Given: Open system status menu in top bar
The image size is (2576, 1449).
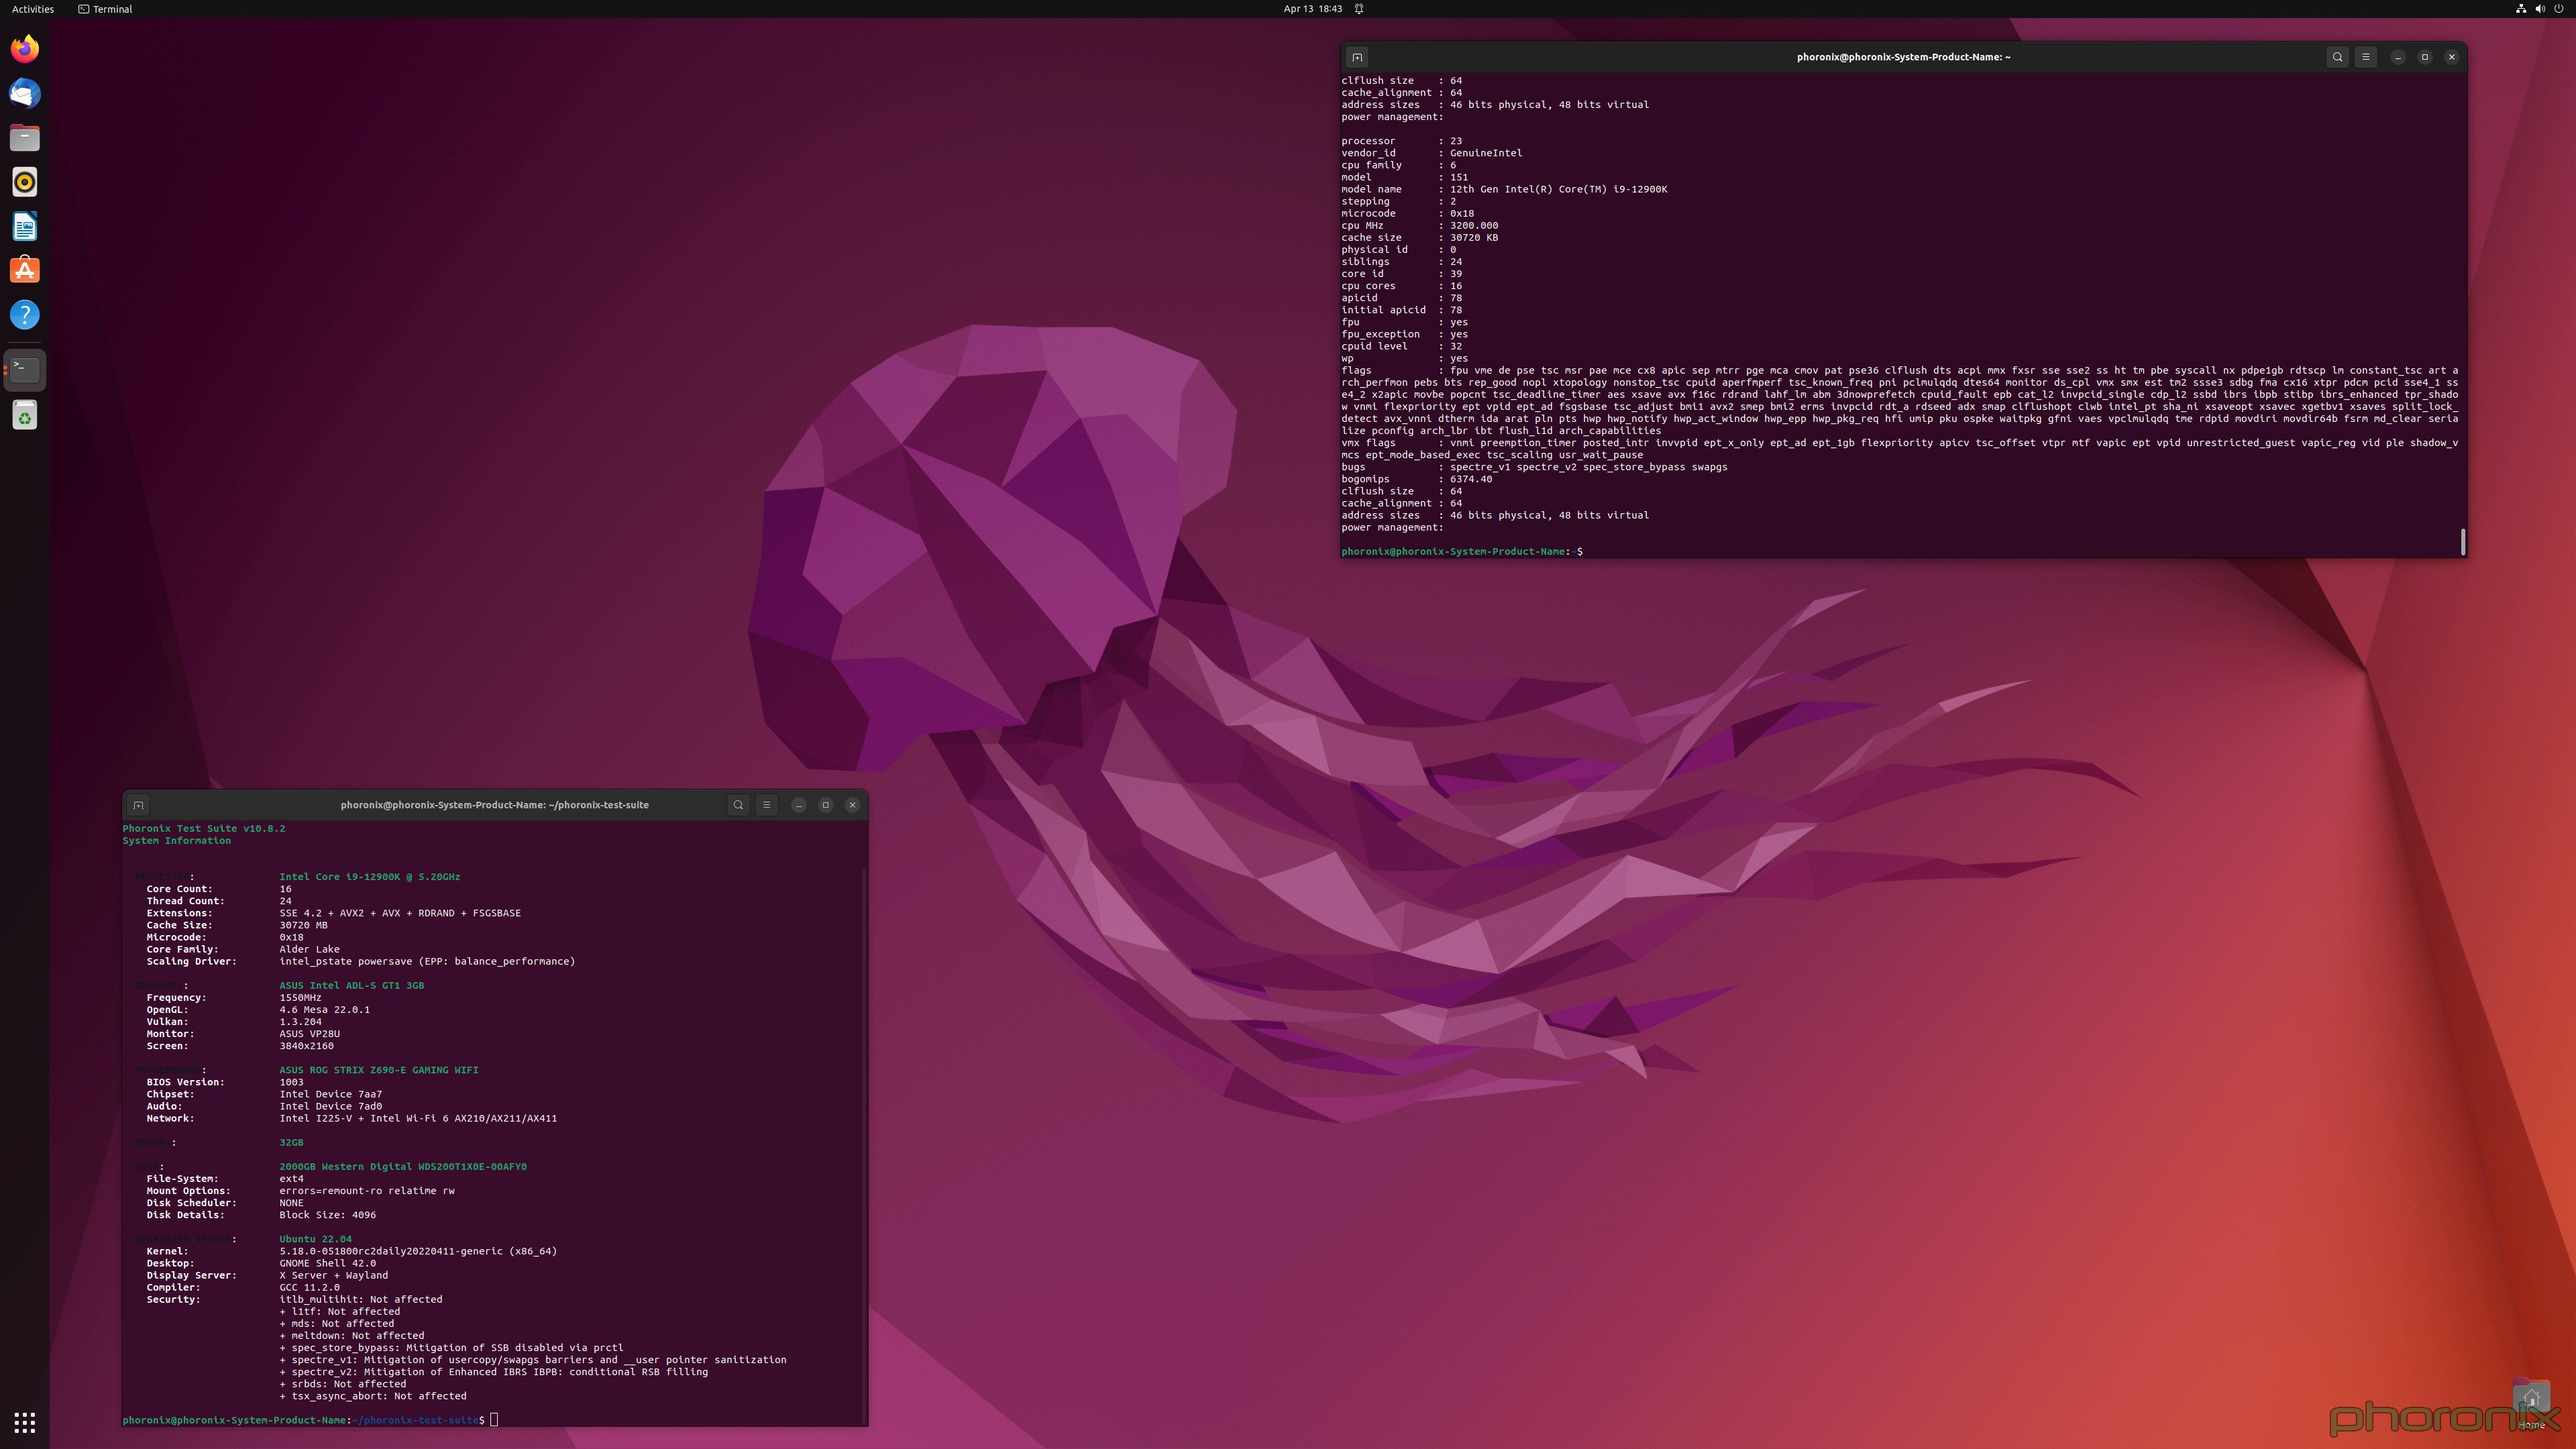Looking at the screenshot, I should click(2540, 9).
